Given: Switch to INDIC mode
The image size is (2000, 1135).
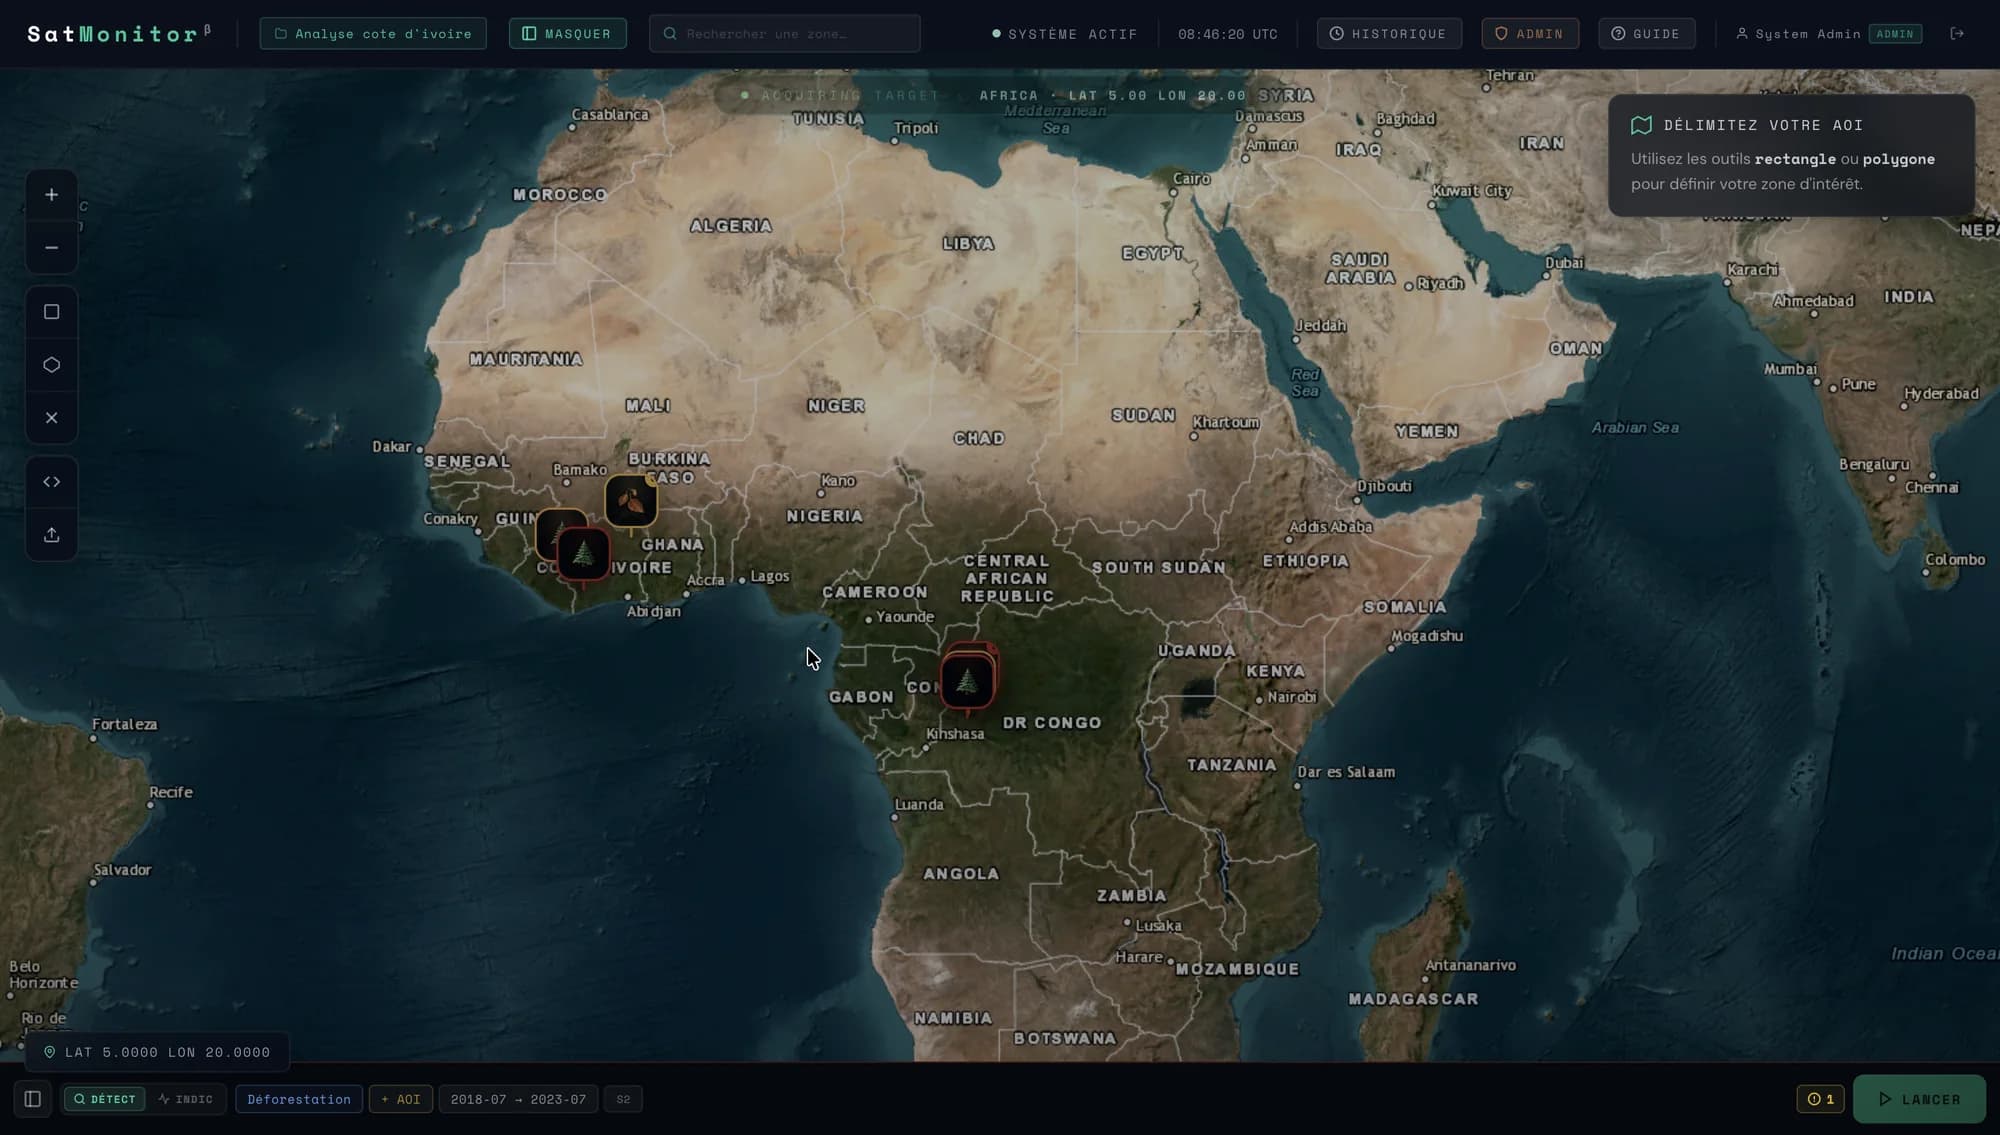Looking at the screenshot, I should [186, 1099].
